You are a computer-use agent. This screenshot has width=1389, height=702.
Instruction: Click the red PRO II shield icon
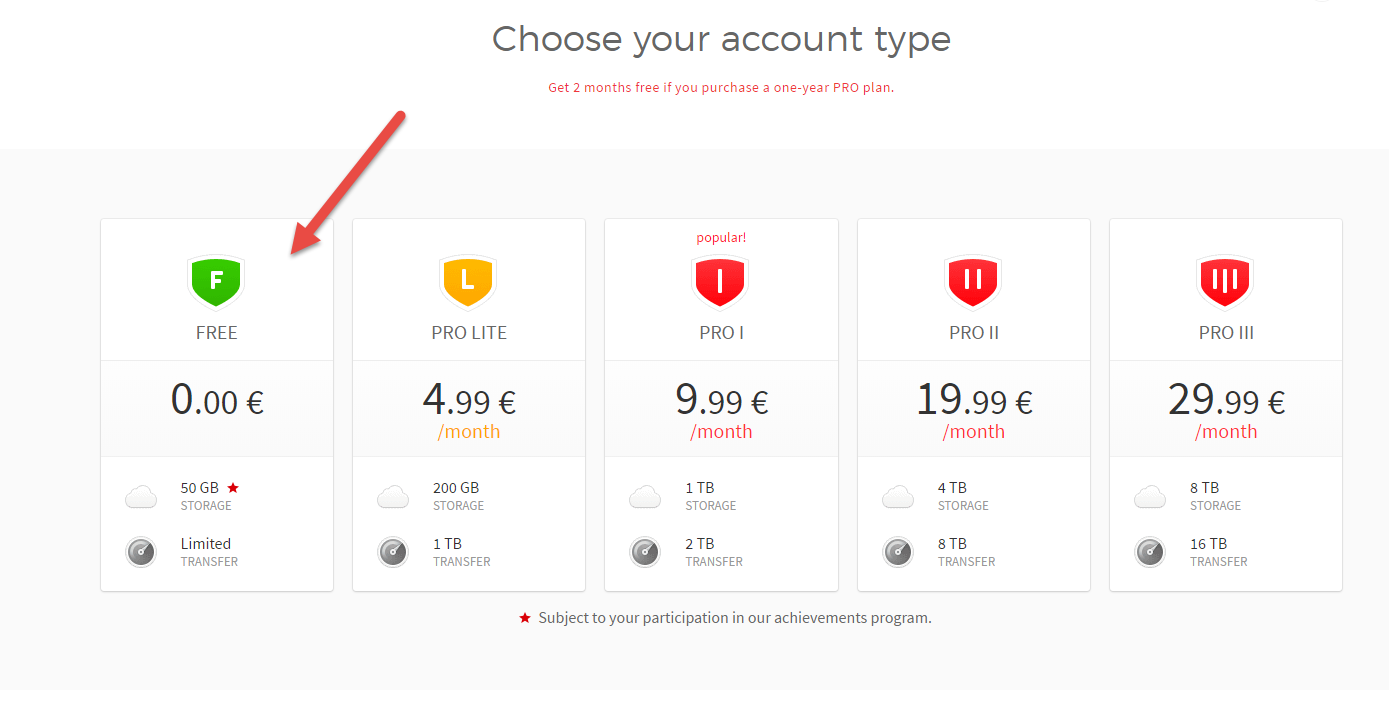click(973, 281)
